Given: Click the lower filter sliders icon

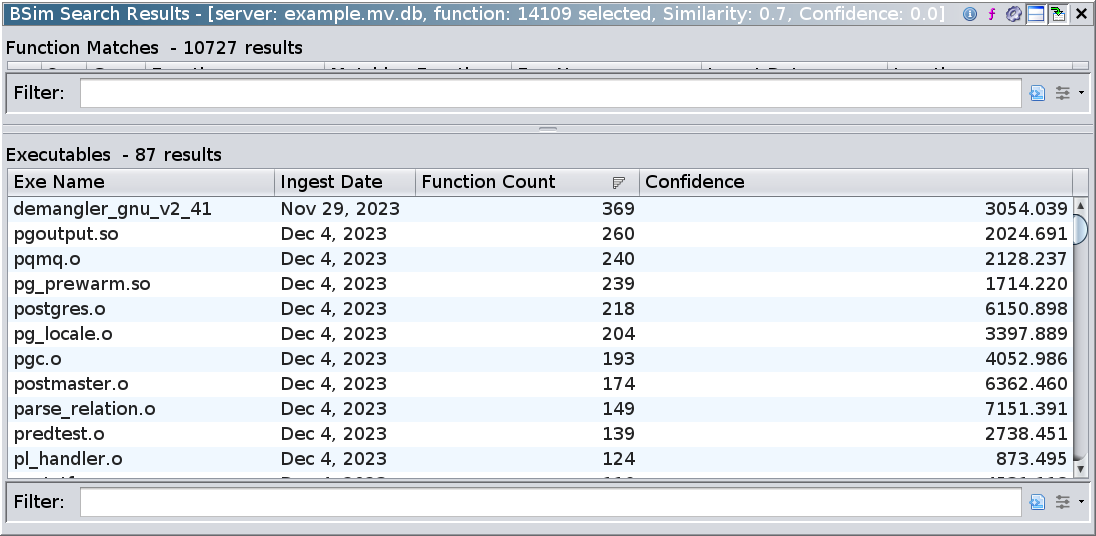Looking at the screenshot, I should [1062, 502].
